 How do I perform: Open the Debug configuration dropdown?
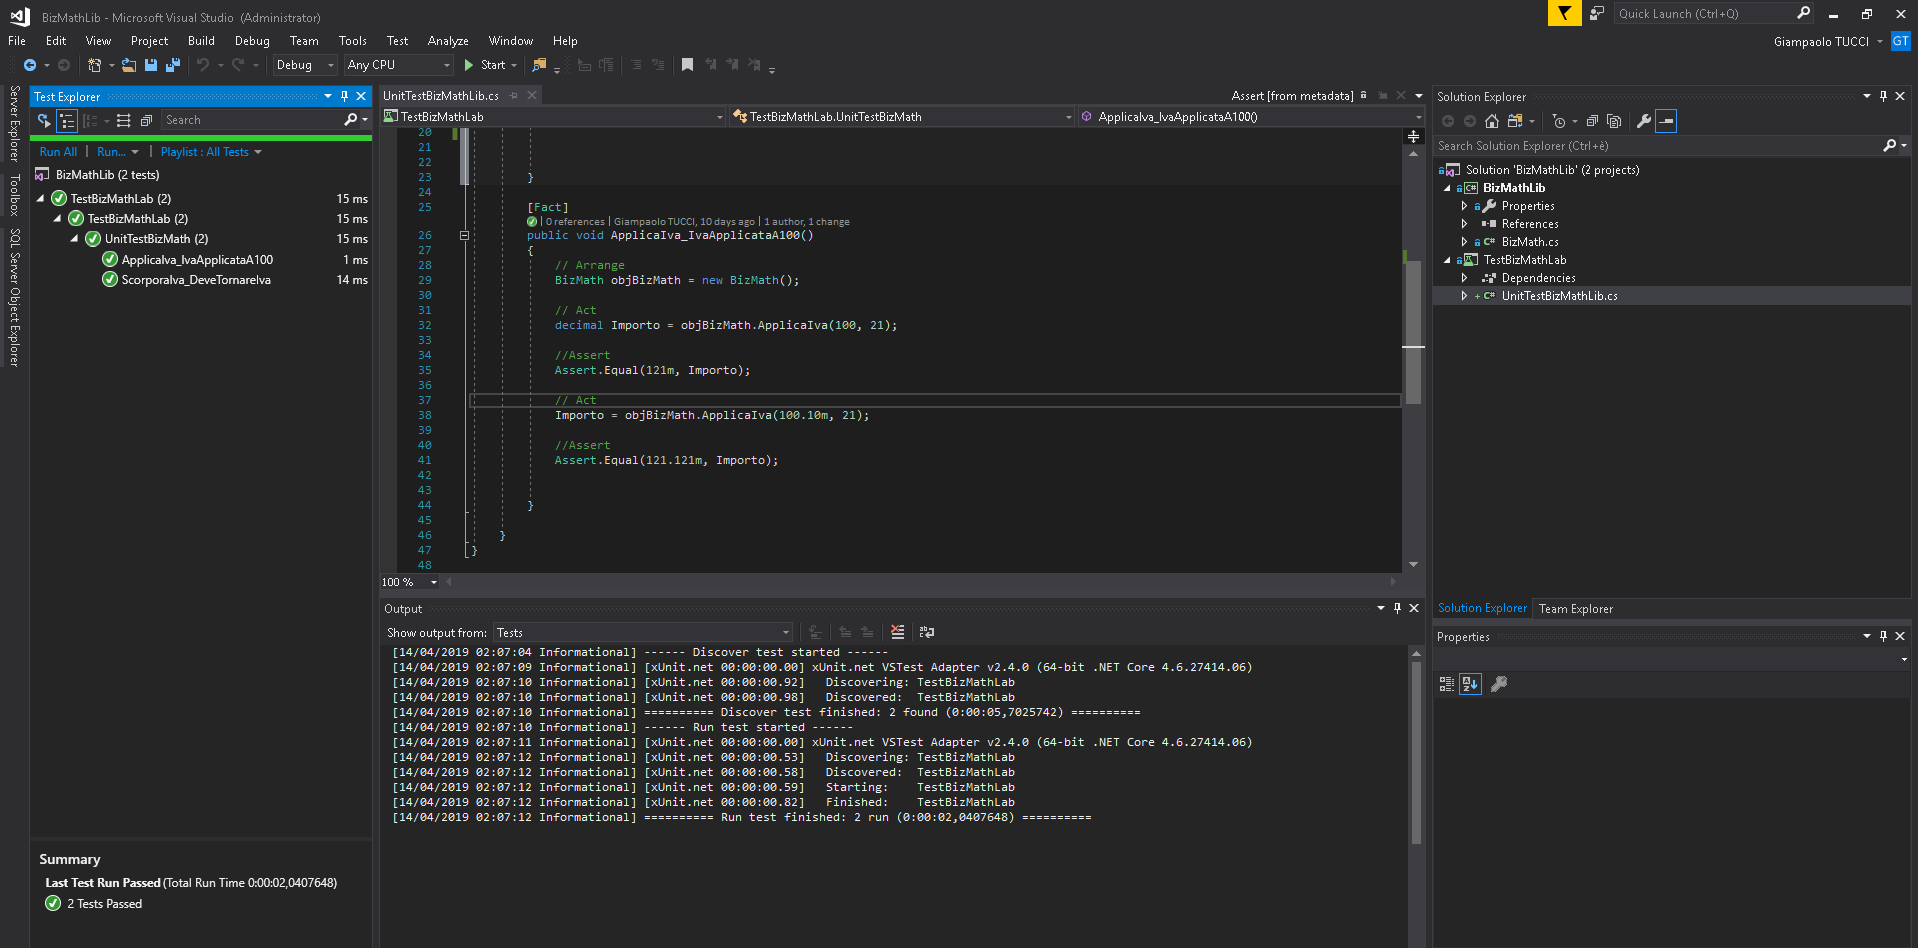pyautogui.click(x=305, y=65)
